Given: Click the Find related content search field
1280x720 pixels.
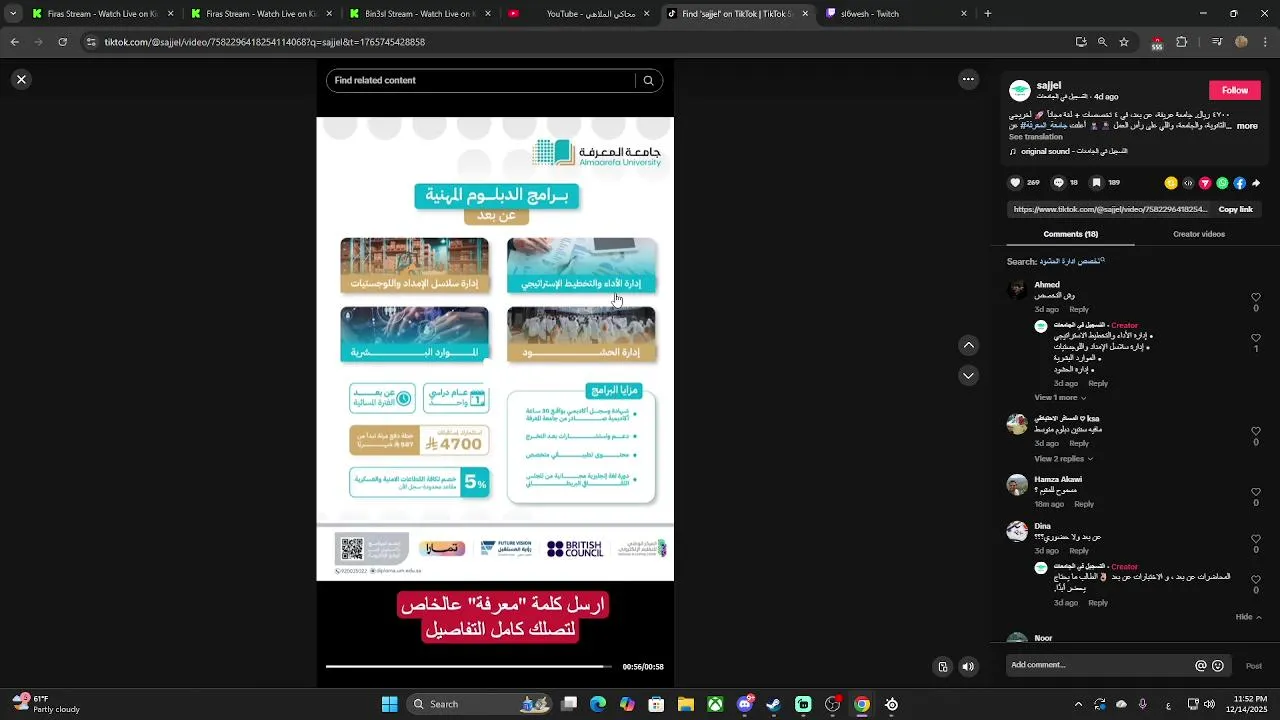Looking at the screenshot, I should click(x=482, y=81).
